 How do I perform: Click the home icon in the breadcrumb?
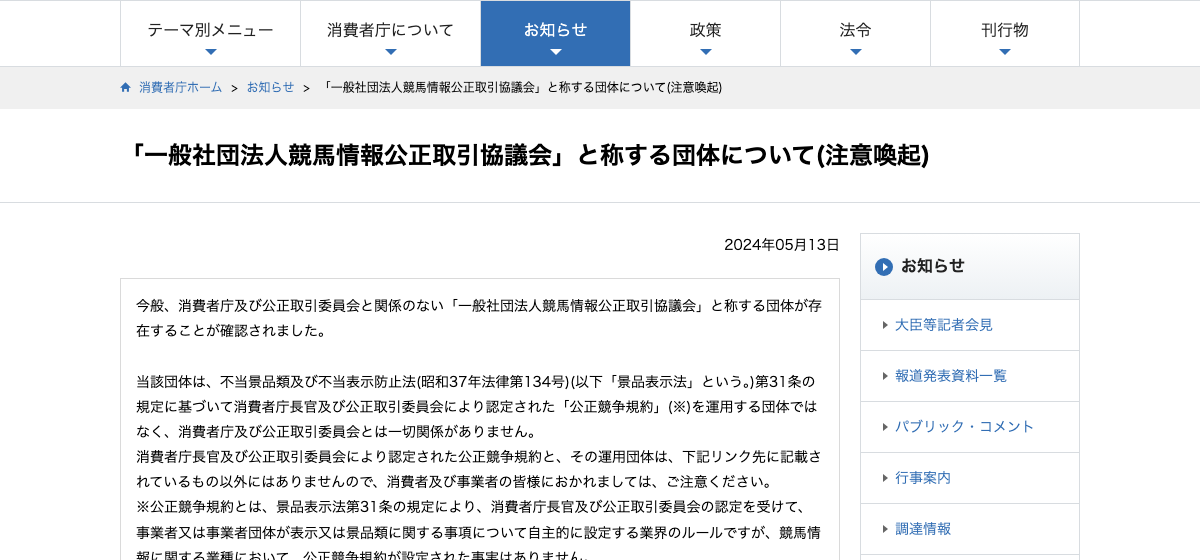[x=126, y=87]
